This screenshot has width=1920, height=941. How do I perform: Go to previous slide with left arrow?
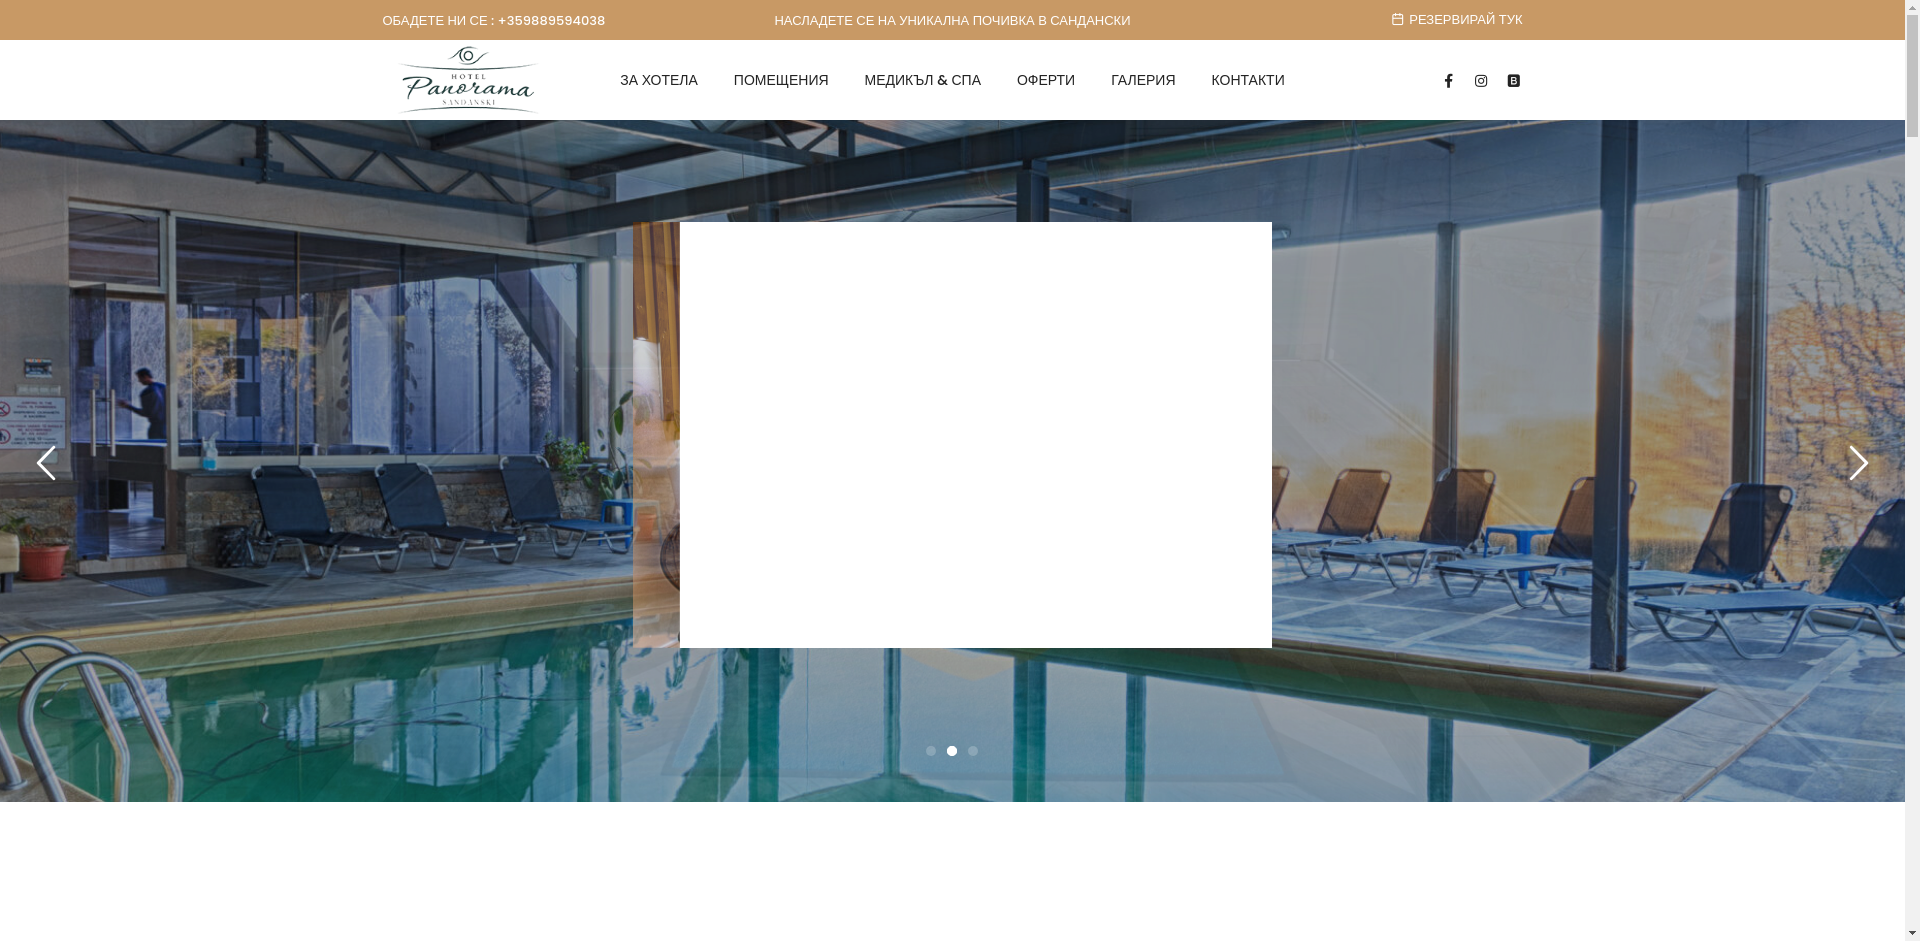pos(46,463)
